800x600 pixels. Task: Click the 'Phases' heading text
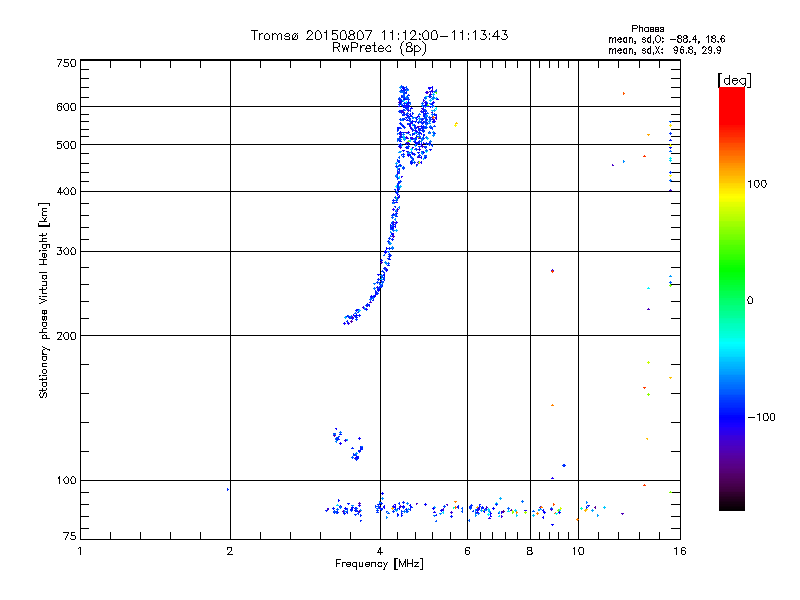(647, 29)
